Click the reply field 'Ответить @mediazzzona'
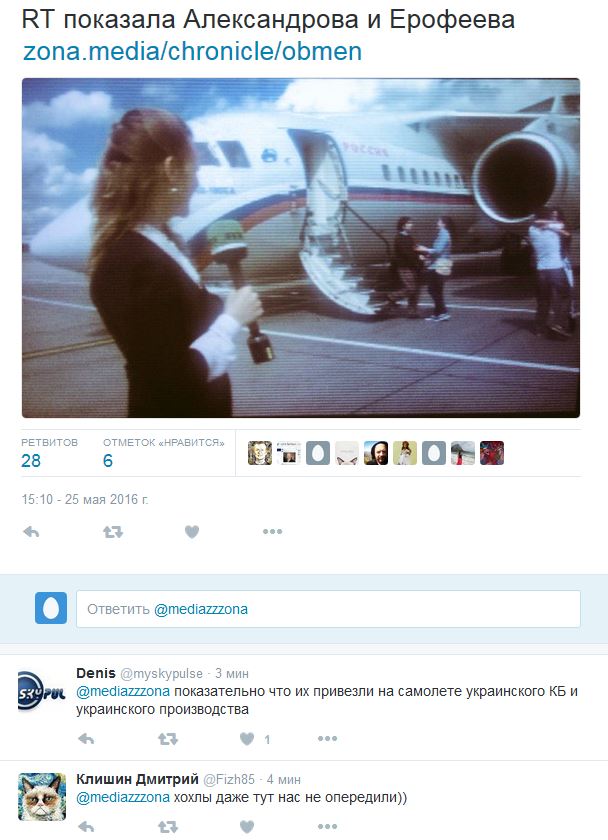This screenshot has width=608, height=840. 328,609
